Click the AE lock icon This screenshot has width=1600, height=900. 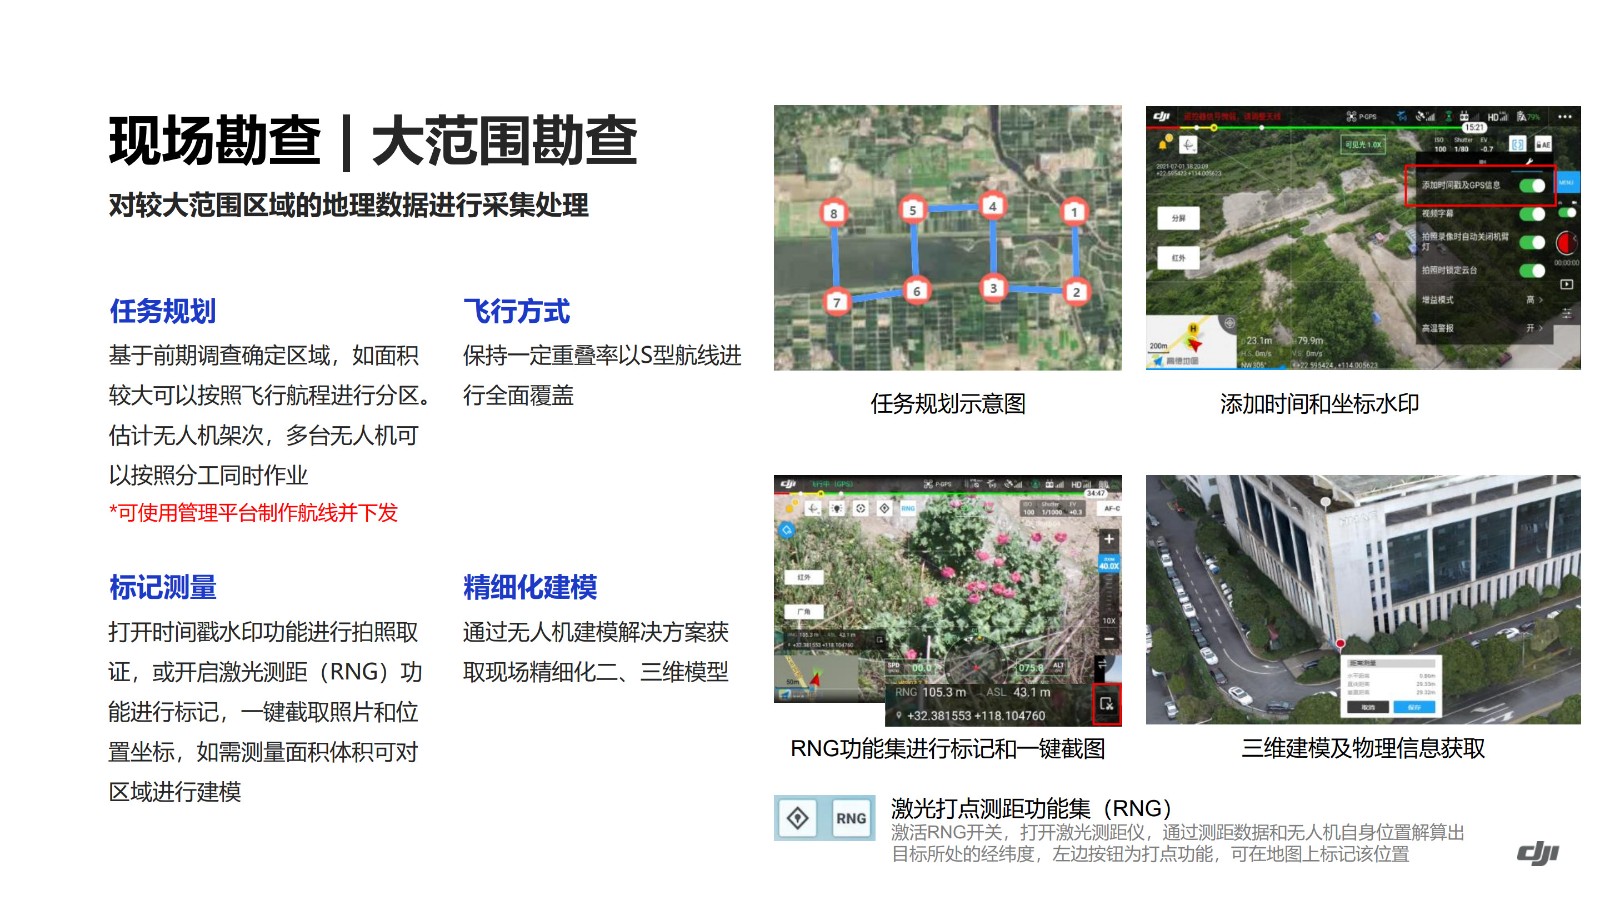[x=1543, y=145]
